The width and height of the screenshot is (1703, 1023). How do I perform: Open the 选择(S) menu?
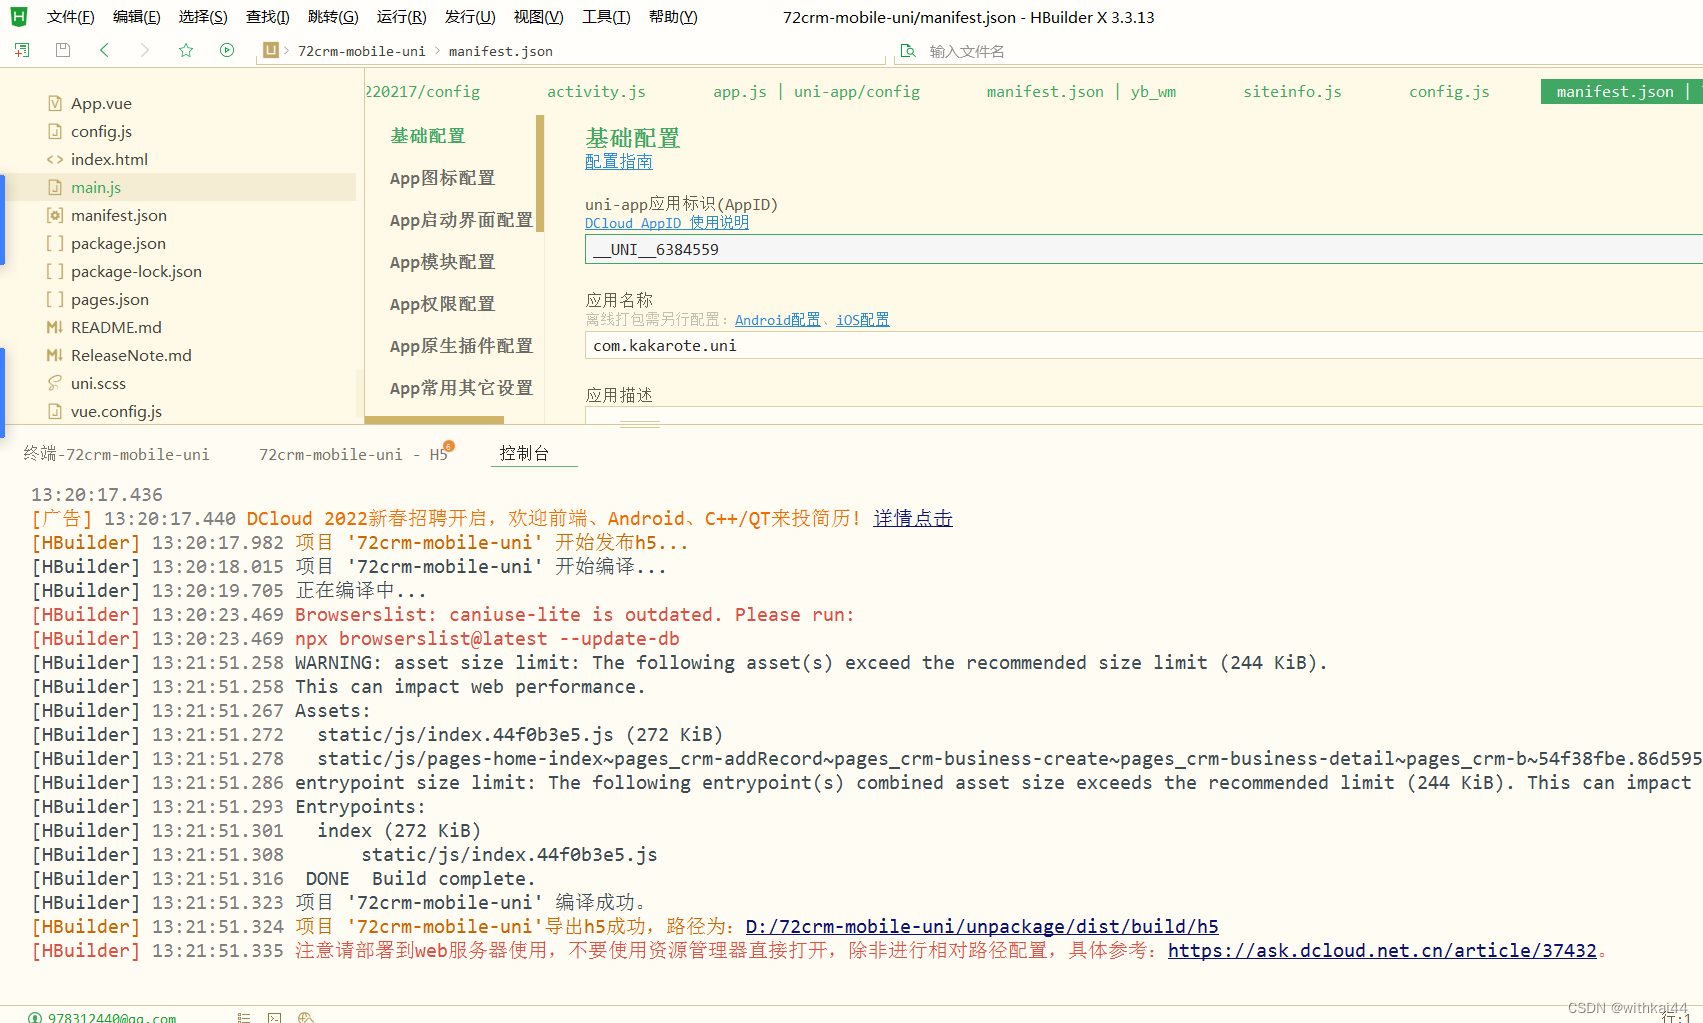[x=203, y=17]
